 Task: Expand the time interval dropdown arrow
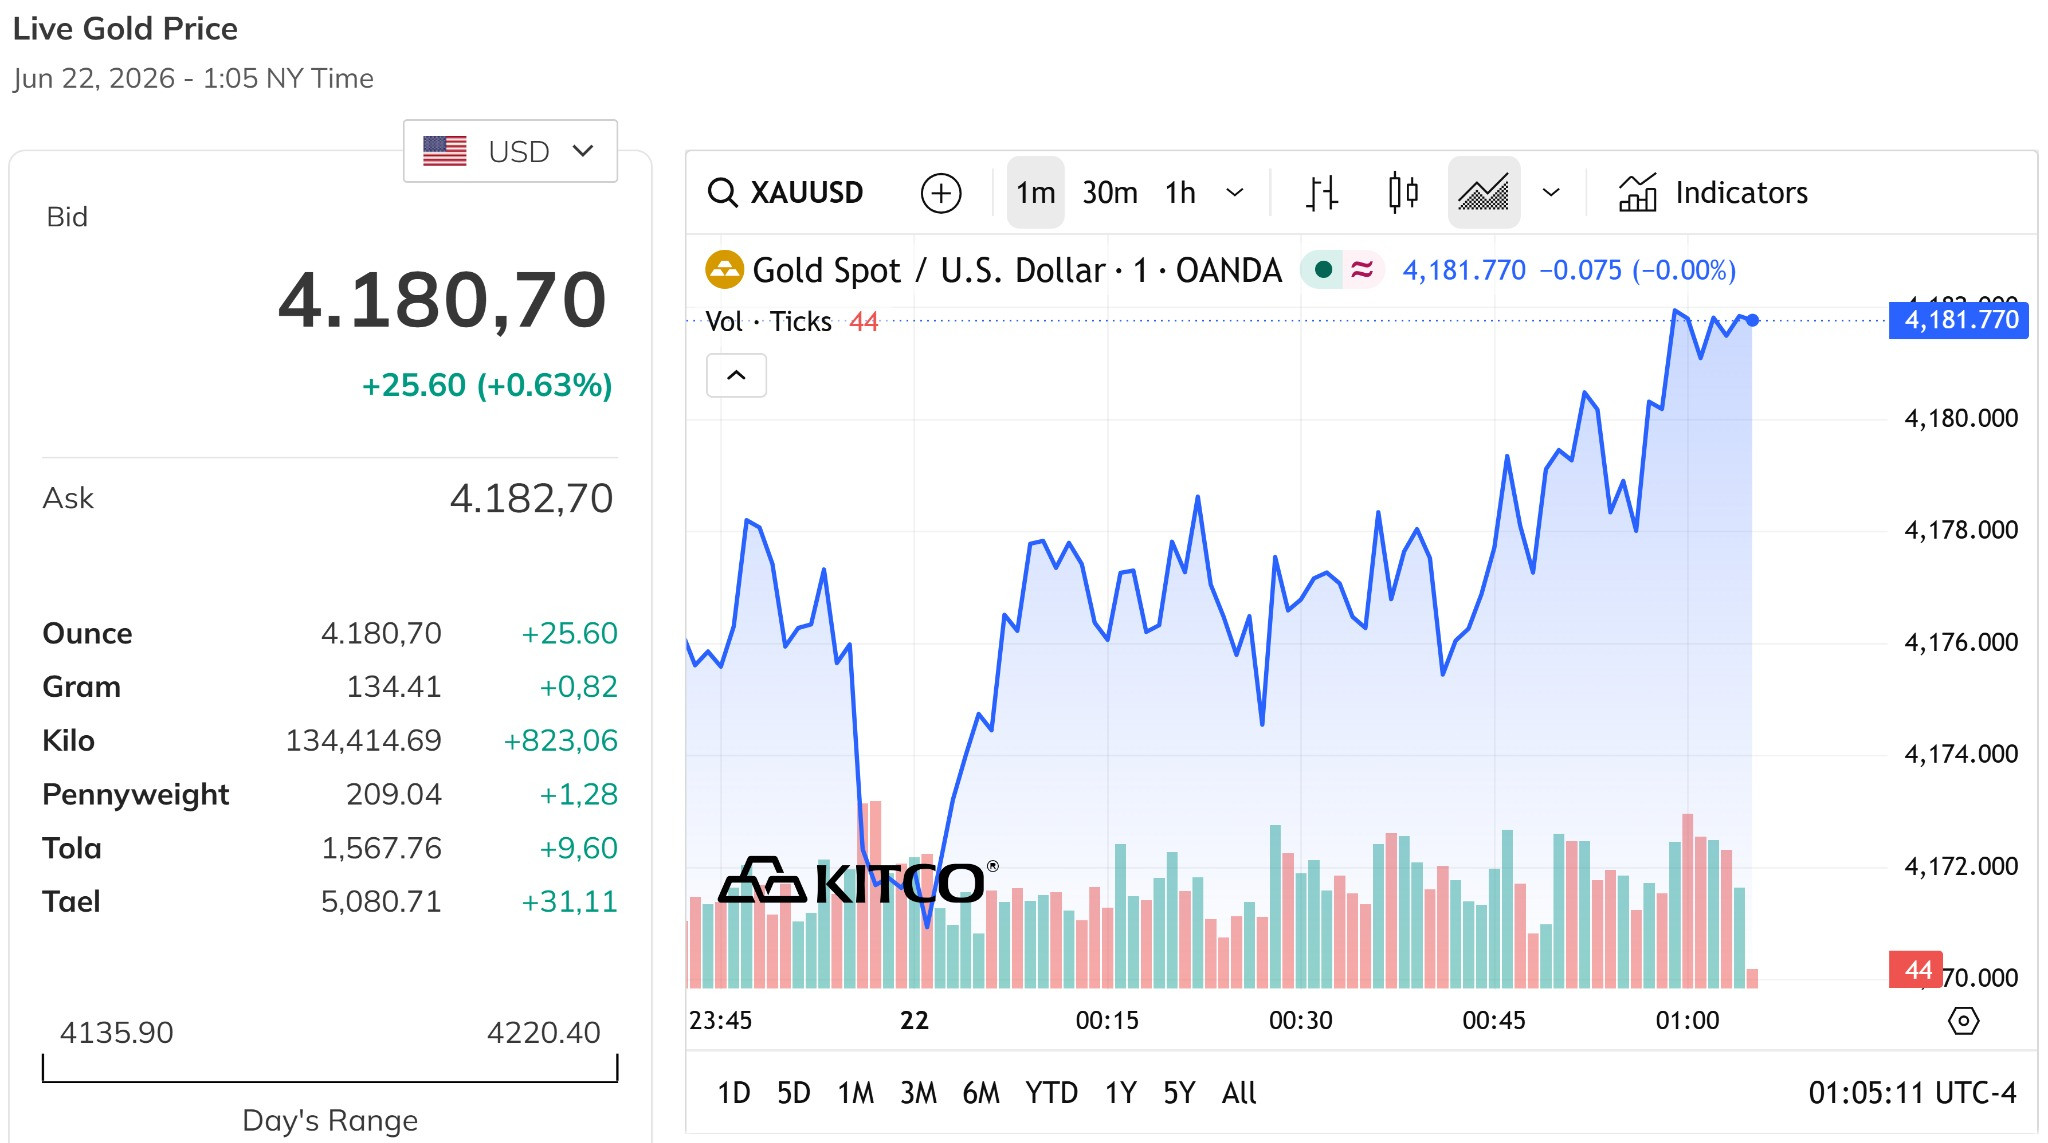1235,192
